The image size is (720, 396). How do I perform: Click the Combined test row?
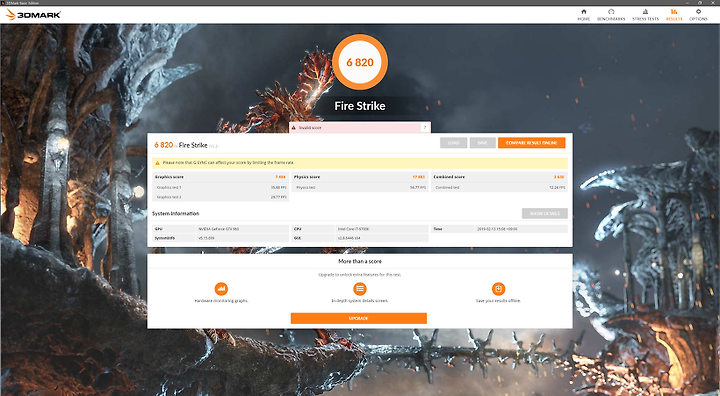click(499, 187)
